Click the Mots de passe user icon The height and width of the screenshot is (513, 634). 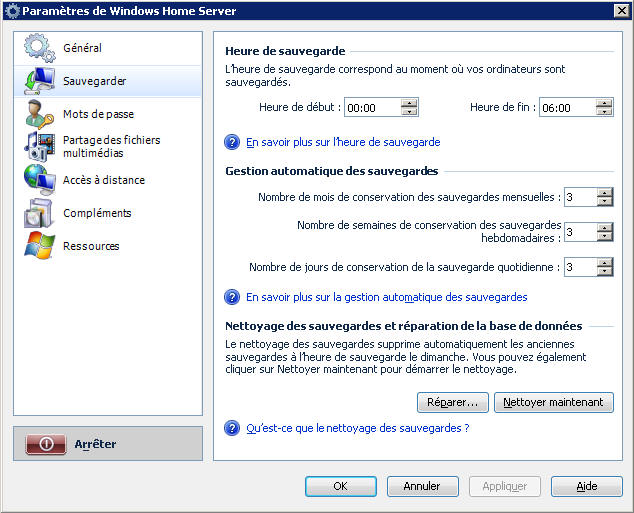(39, 114)
